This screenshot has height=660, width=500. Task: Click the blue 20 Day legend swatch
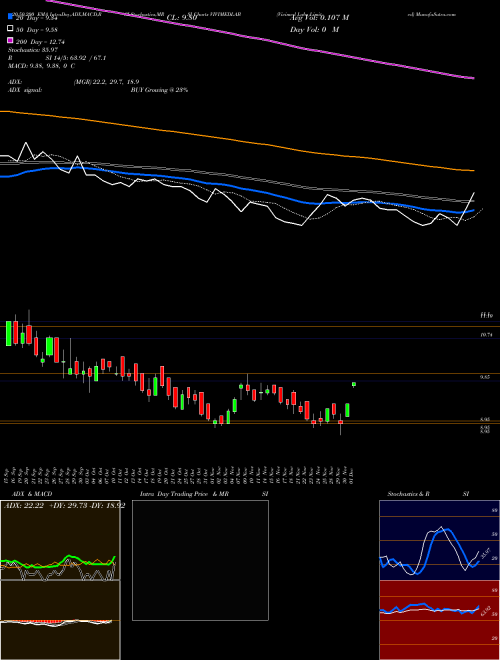(10, 17)
